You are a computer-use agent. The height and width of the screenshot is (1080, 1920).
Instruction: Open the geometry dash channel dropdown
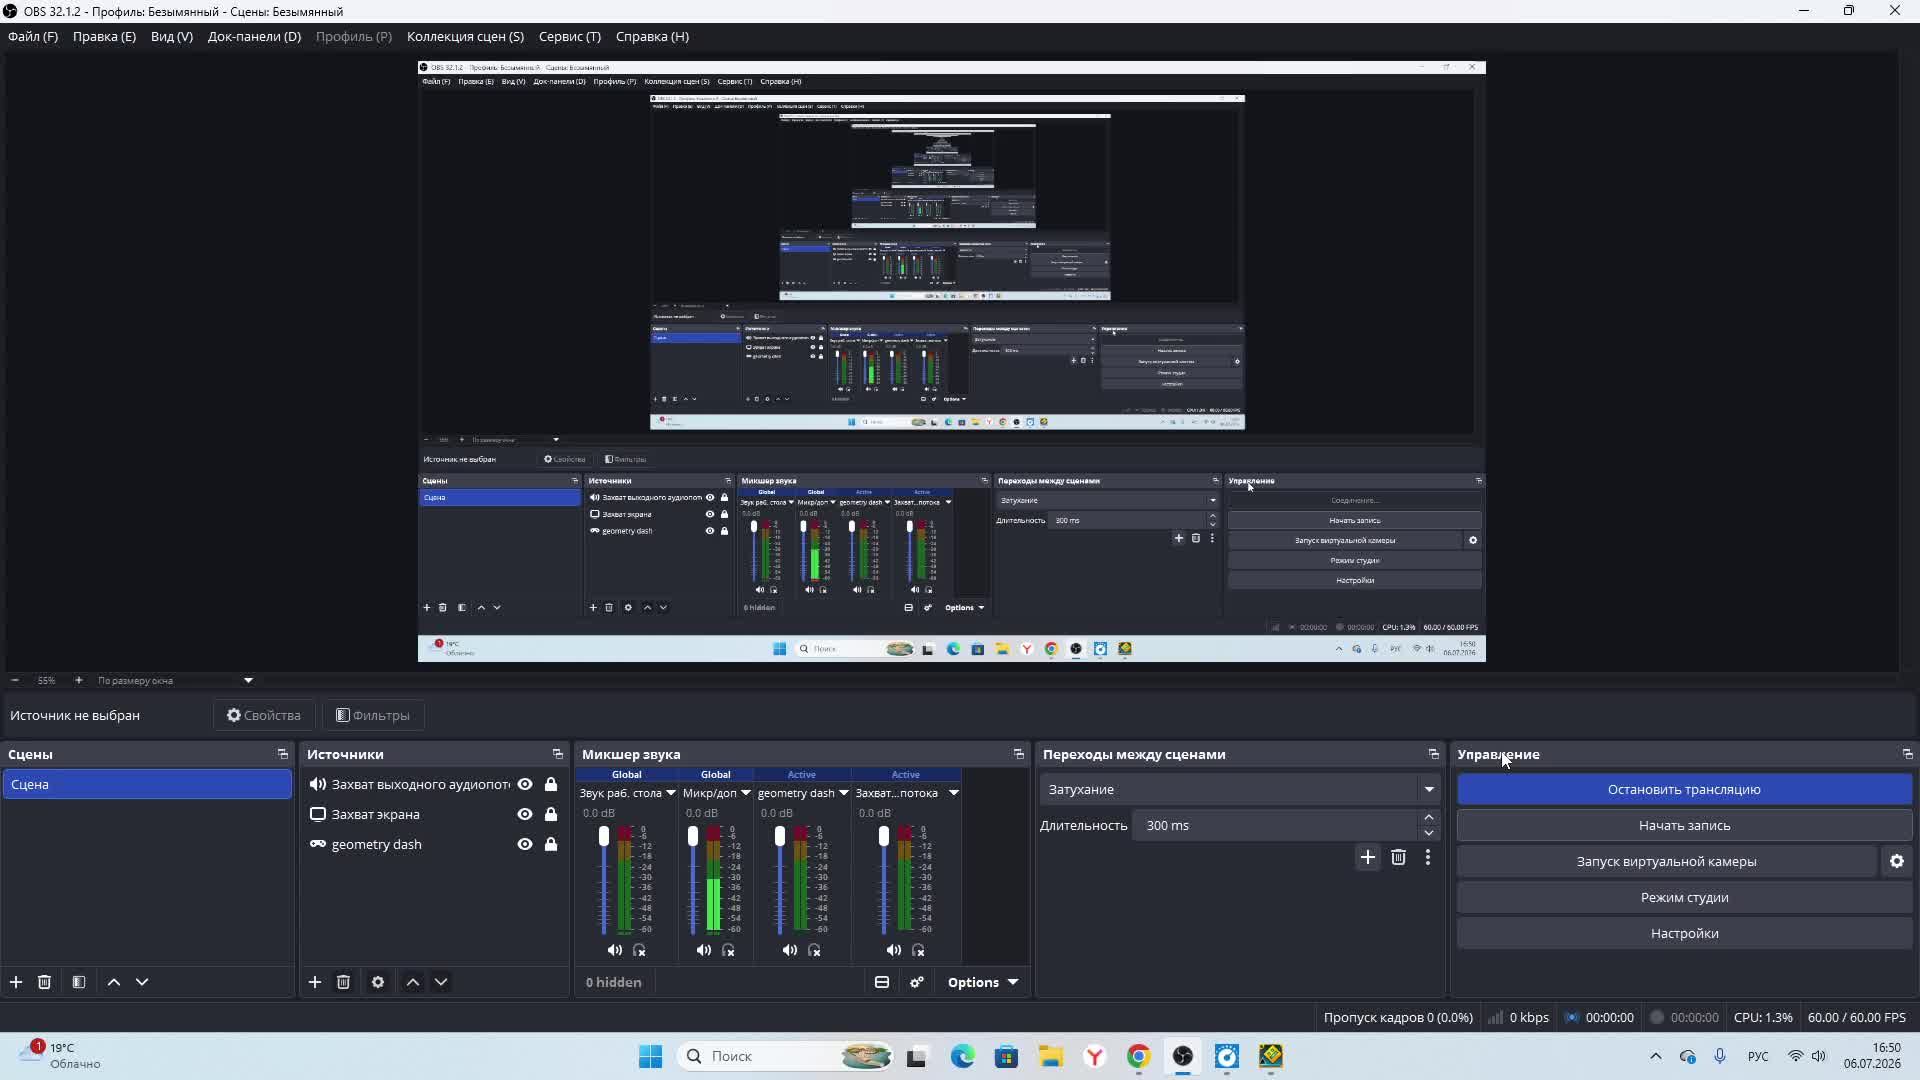[x=844, y=793]
